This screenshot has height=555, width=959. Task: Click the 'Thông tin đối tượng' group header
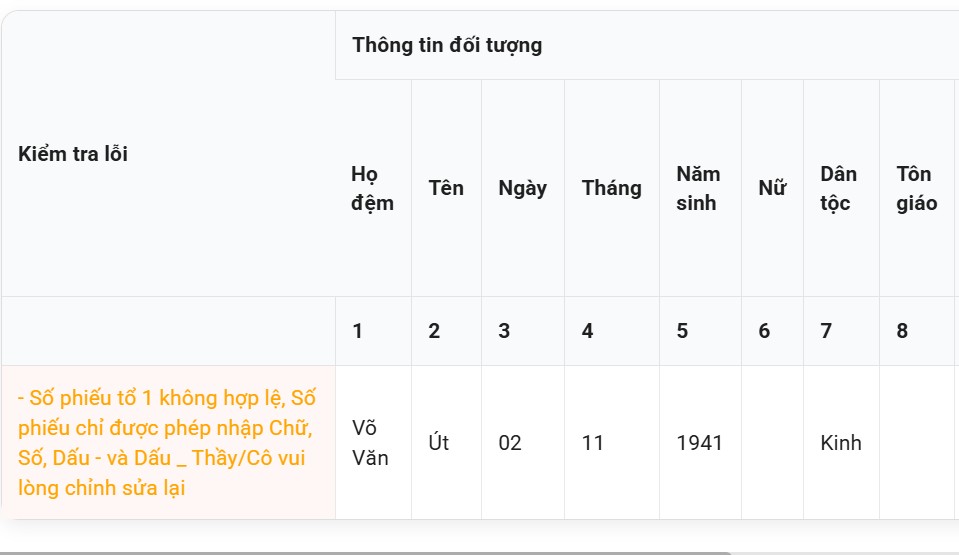[x=447, y=45]
